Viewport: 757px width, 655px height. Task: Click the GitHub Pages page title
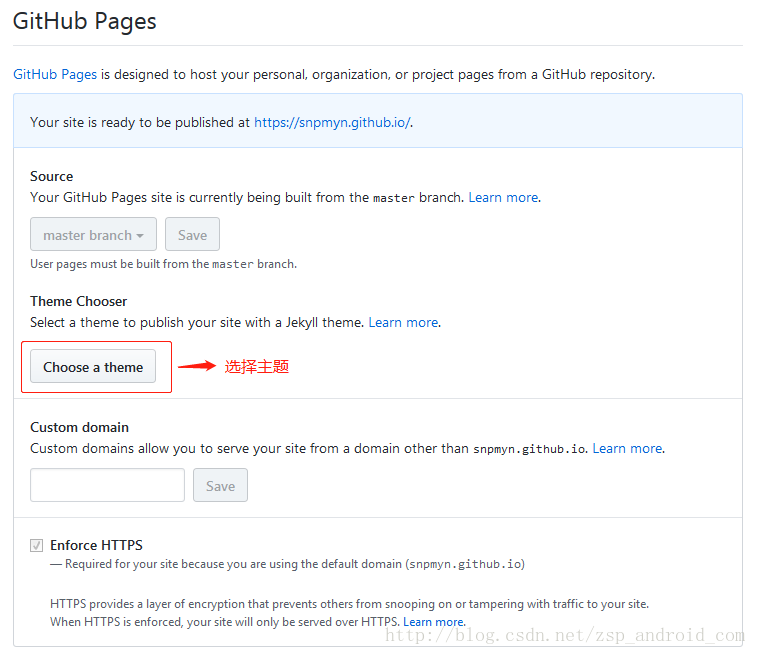(84, 21)
